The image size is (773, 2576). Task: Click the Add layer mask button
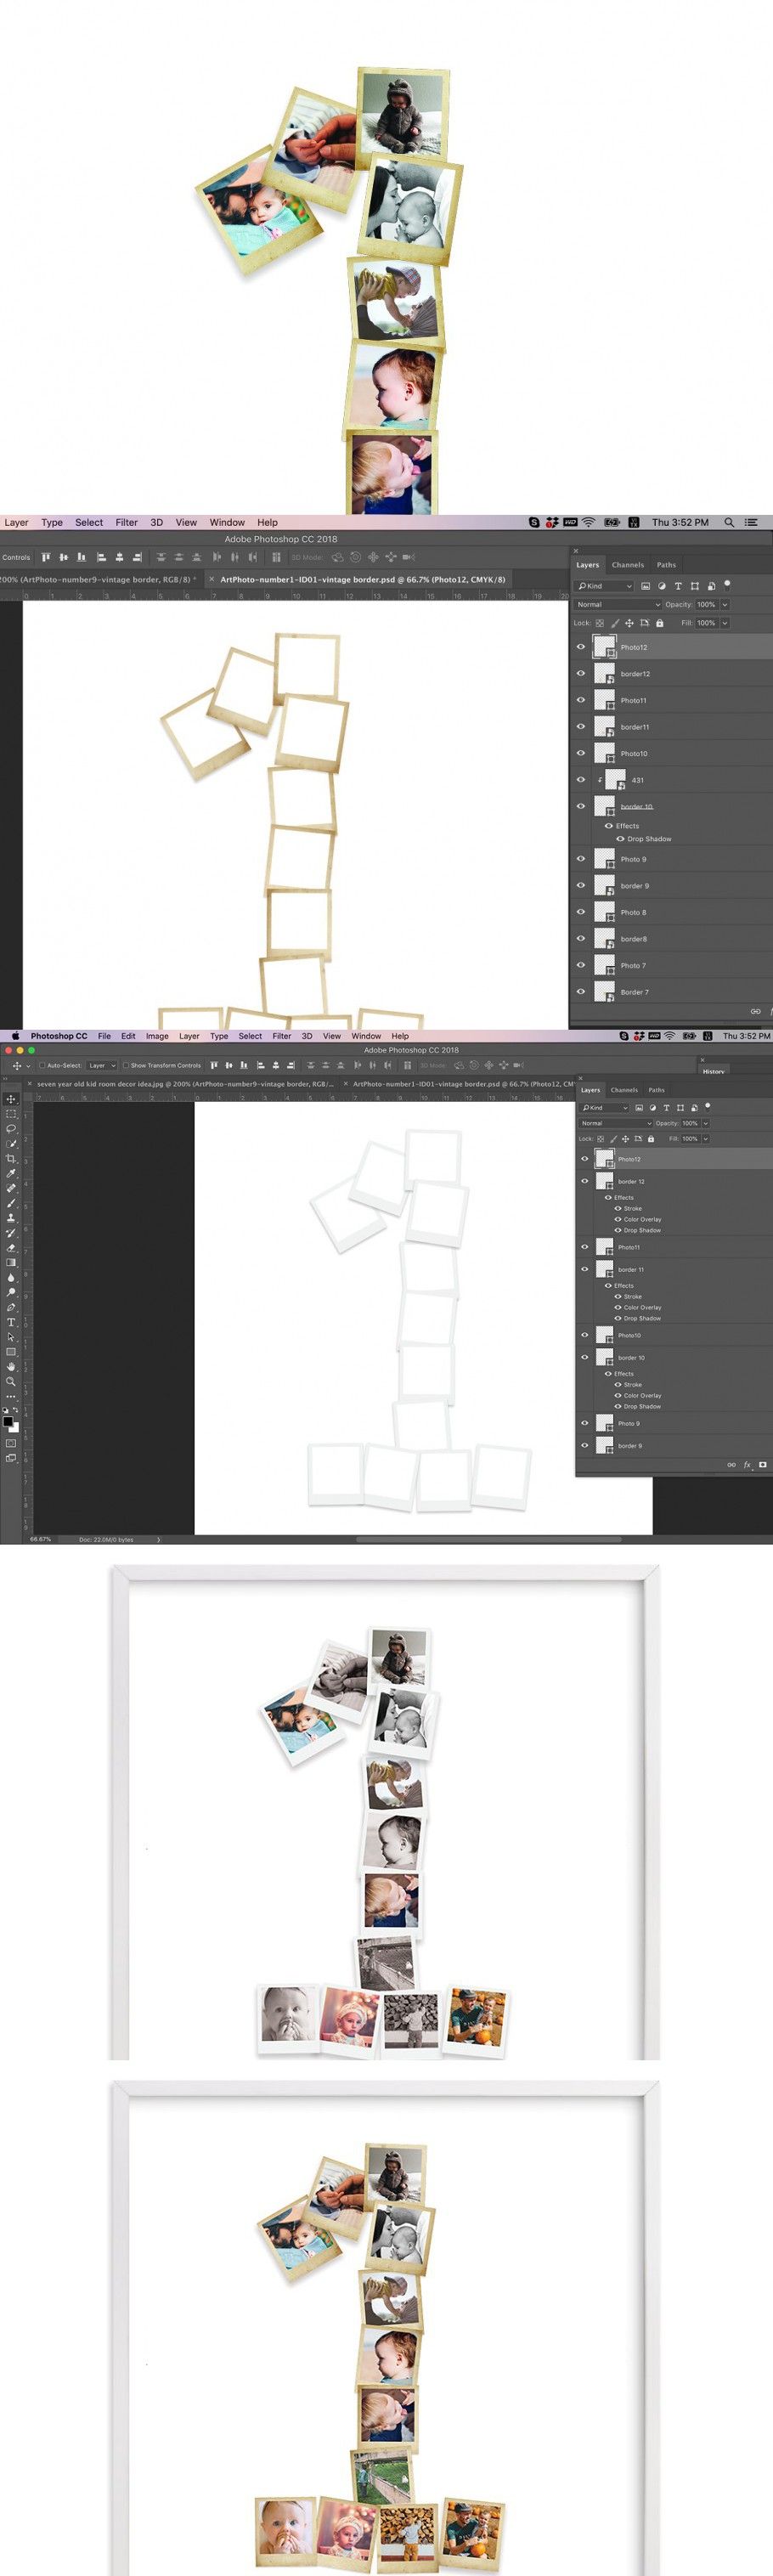(x=763, y=1464)
